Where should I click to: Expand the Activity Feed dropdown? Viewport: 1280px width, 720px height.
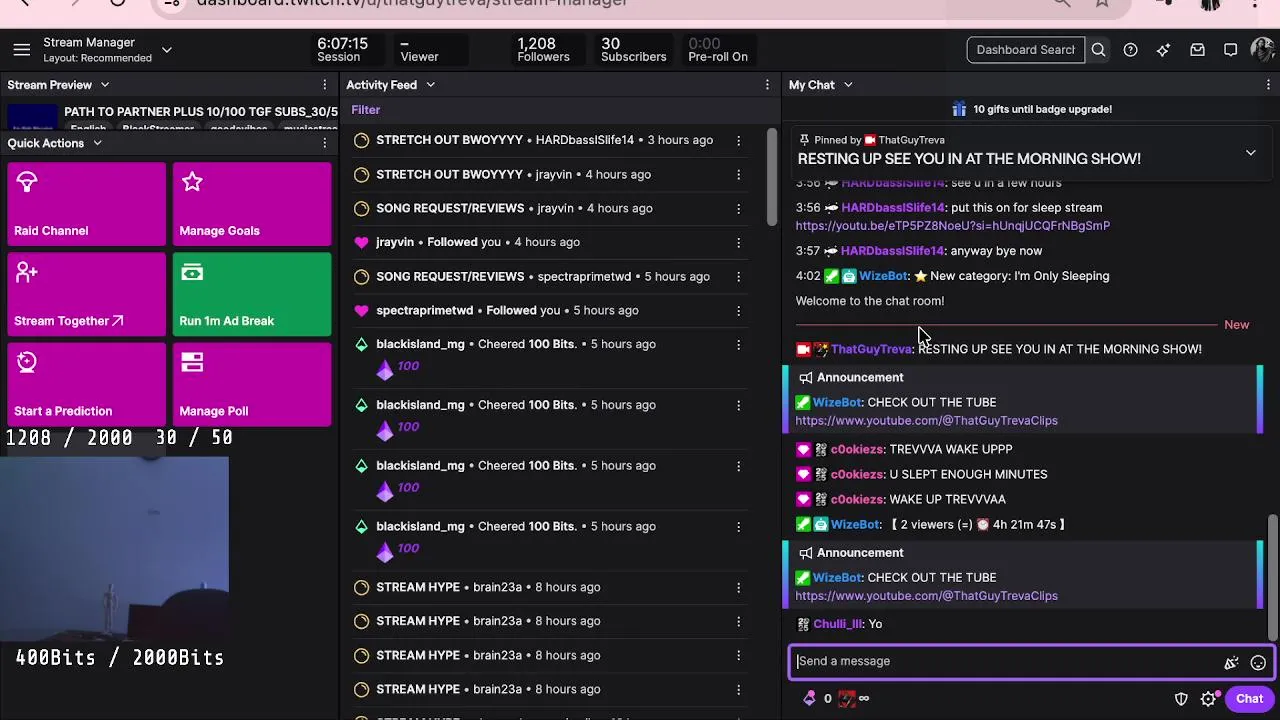pos(430,85)
